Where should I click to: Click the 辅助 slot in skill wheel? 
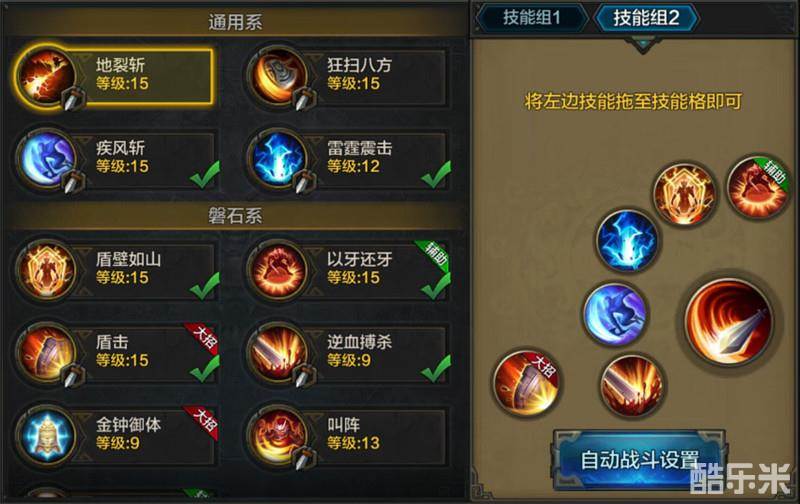(x=759, y=187)
